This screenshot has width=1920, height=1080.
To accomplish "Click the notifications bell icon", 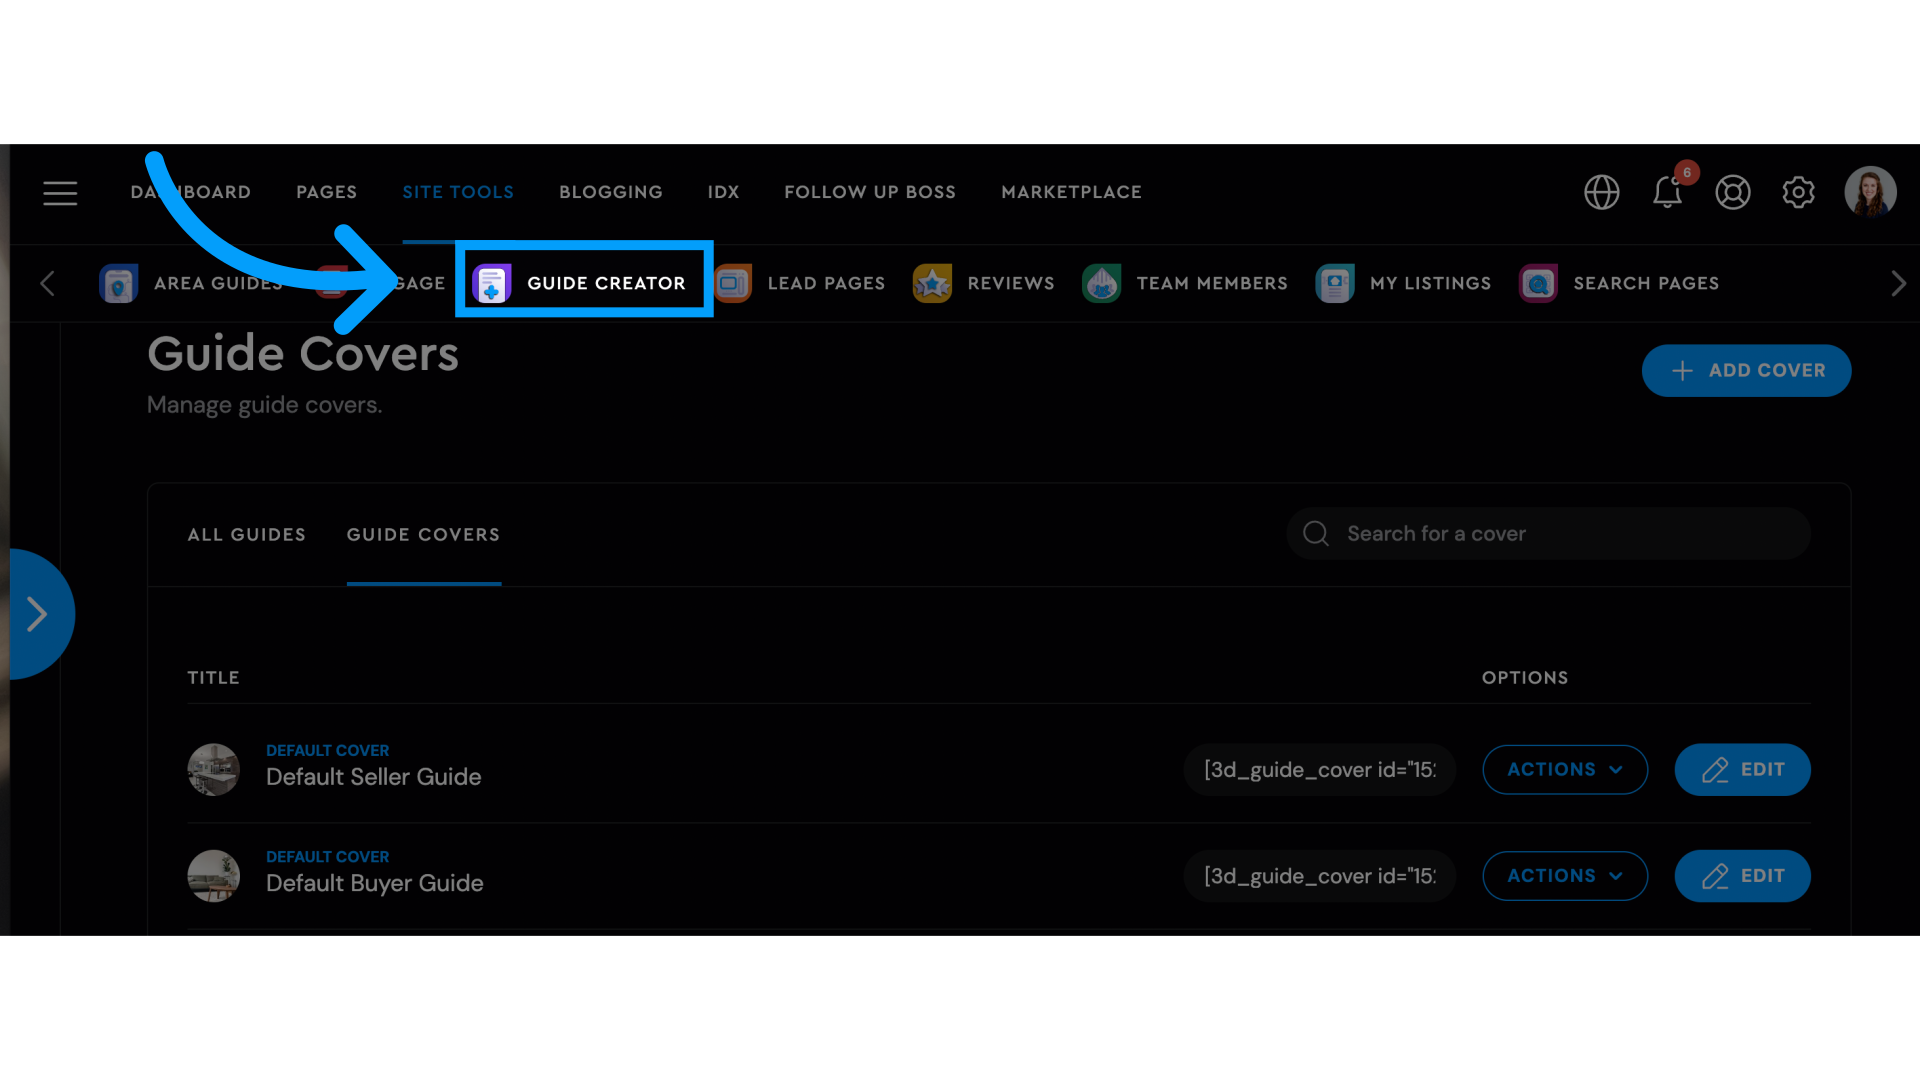I will click(x=1667, y=191).
